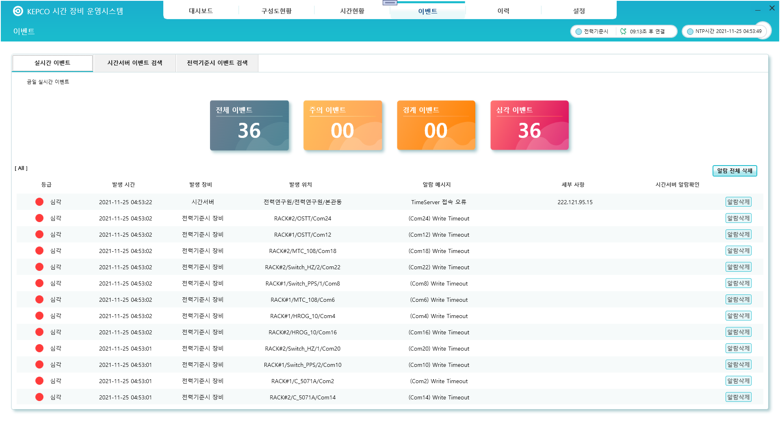The width and height of the screenshot is (780, 423).
Task: Select the red 심각 이벤트 card
Action: (529, 125)
